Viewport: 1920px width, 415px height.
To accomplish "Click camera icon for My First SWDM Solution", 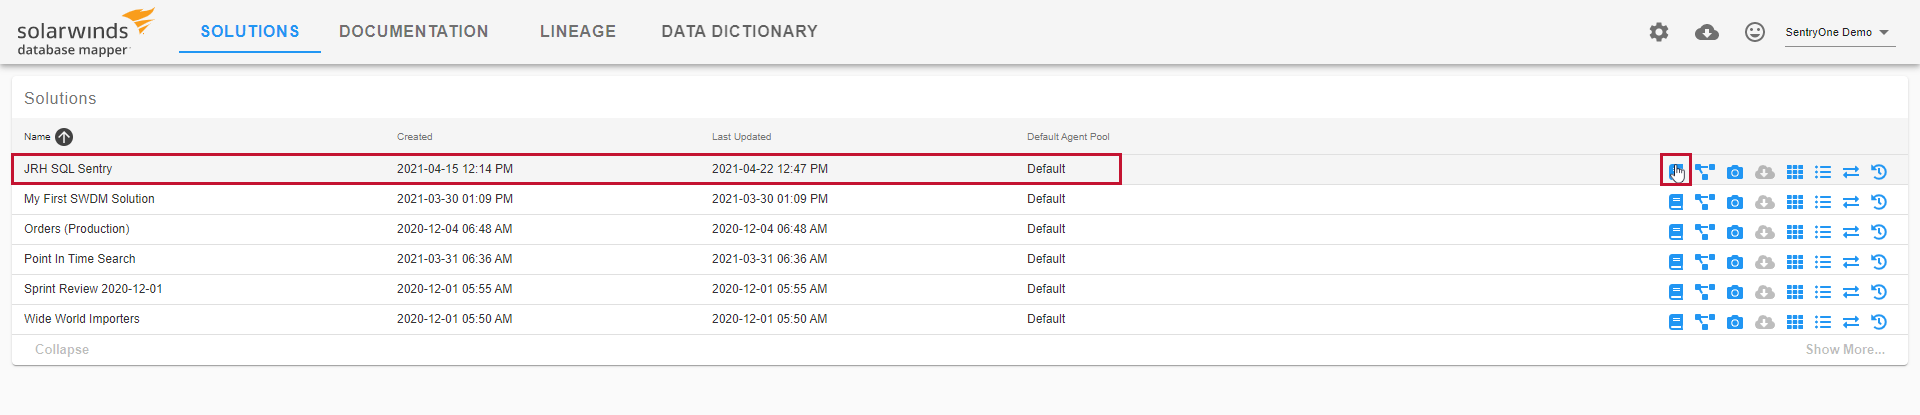I will pos(1735,202).
